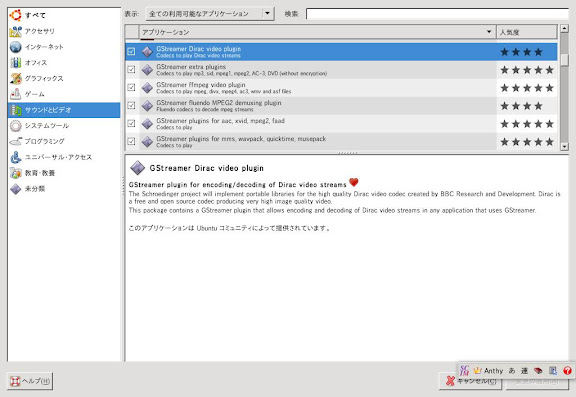The height and width of the screenshot is (397, 576).
Task: Open the プログラミング category
Action: [64, 141]
